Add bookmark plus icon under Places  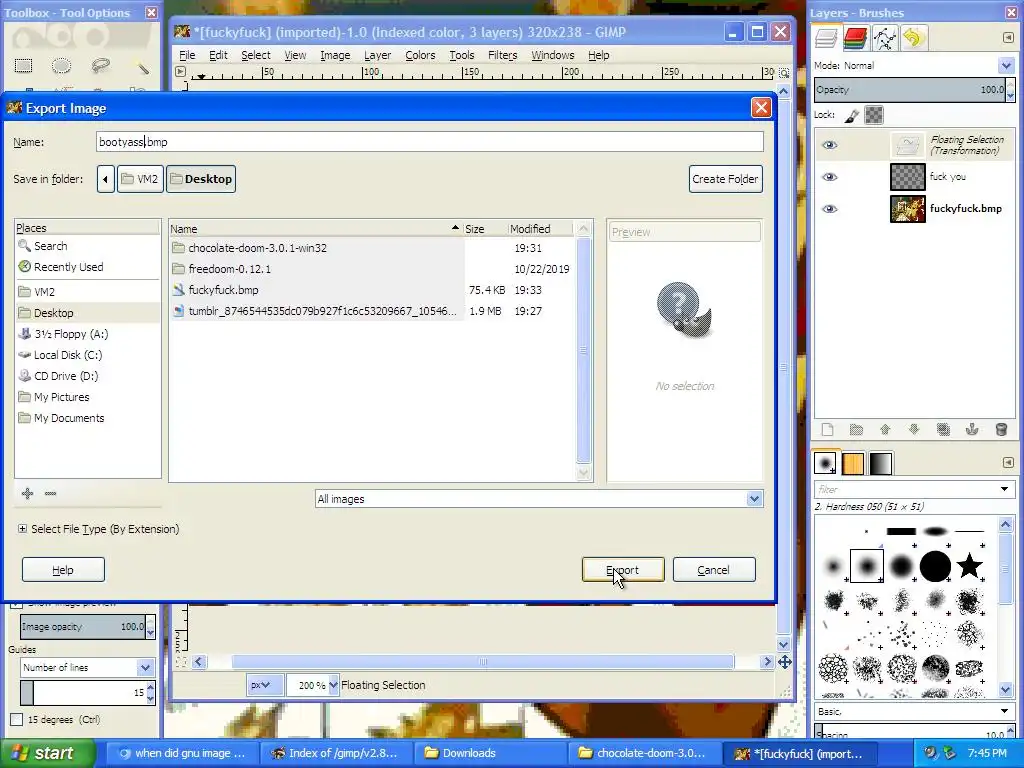click(x=27, y=494)
